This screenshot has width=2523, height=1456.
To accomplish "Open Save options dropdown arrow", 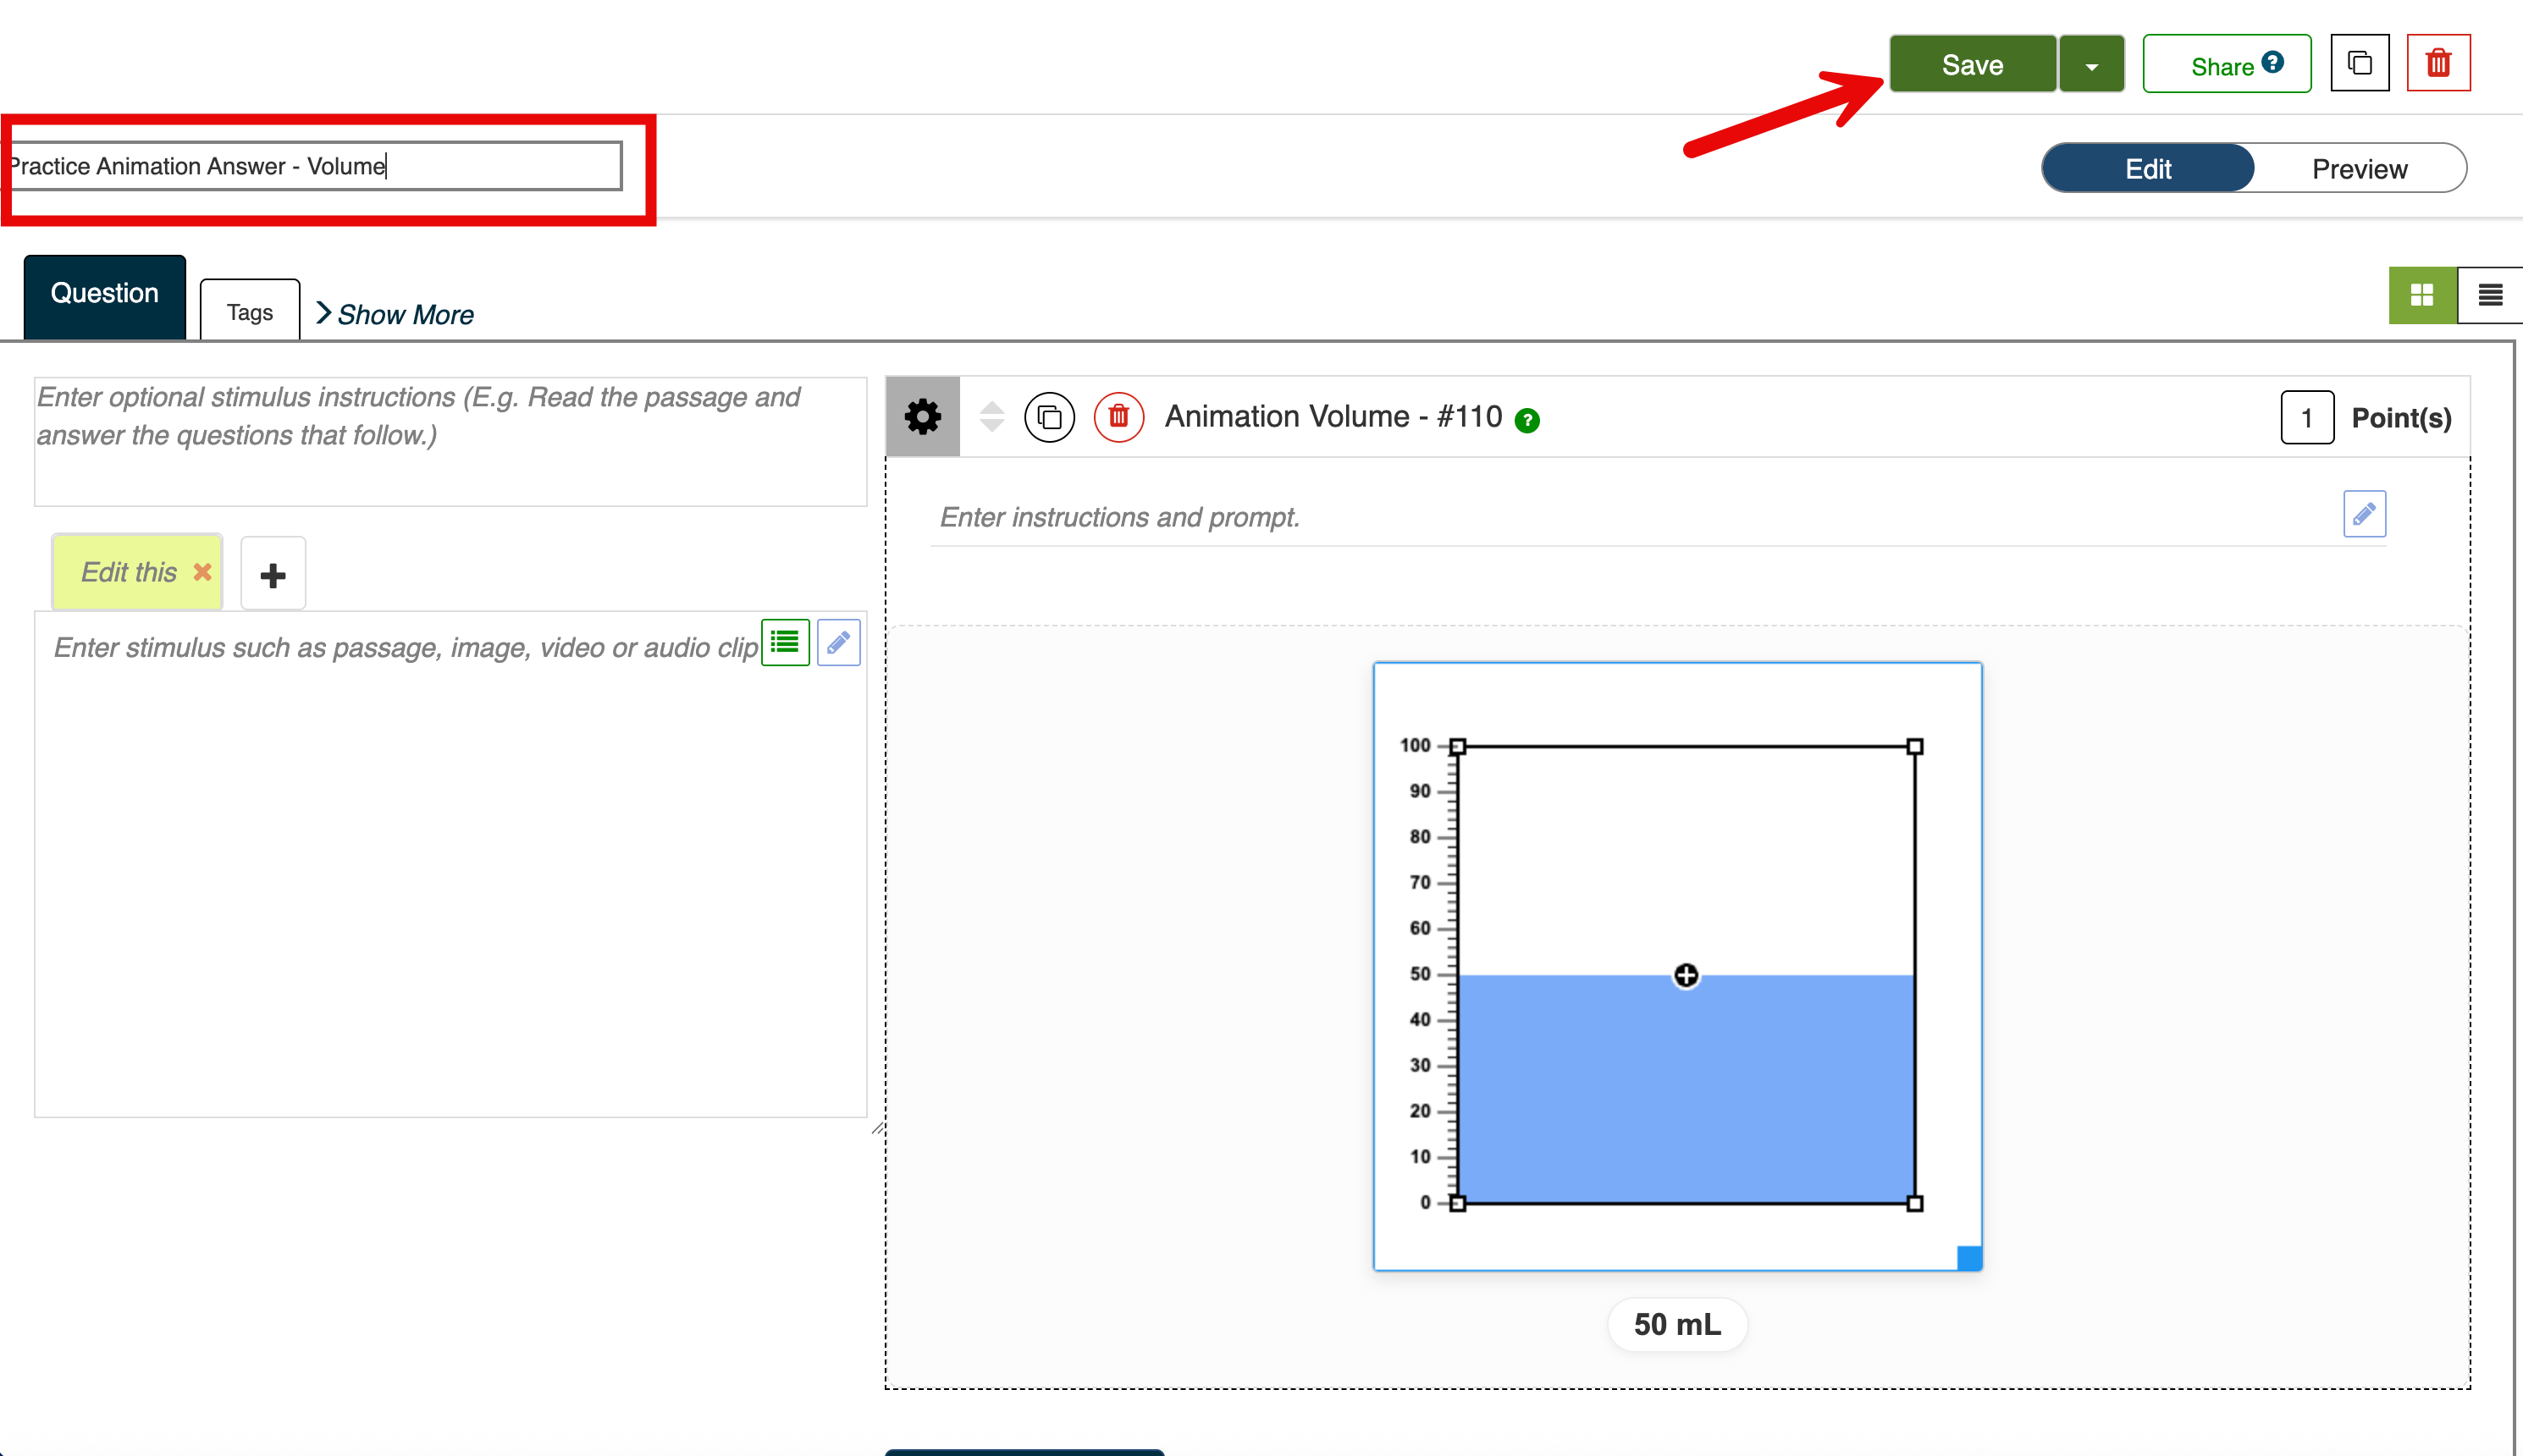I will [2091, 65].
